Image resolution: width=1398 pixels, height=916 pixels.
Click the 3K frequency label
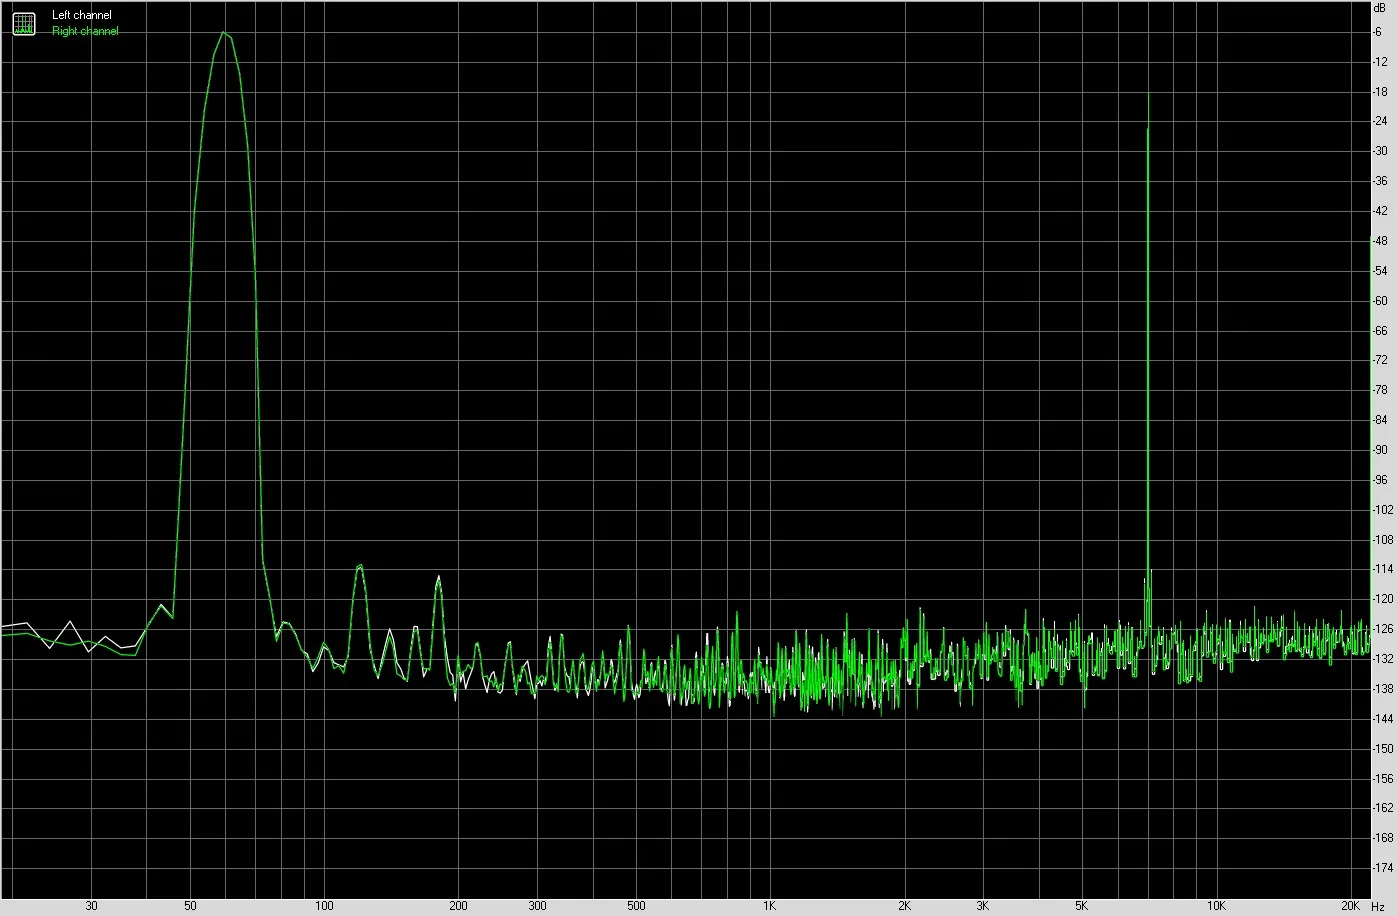[983, 906]
